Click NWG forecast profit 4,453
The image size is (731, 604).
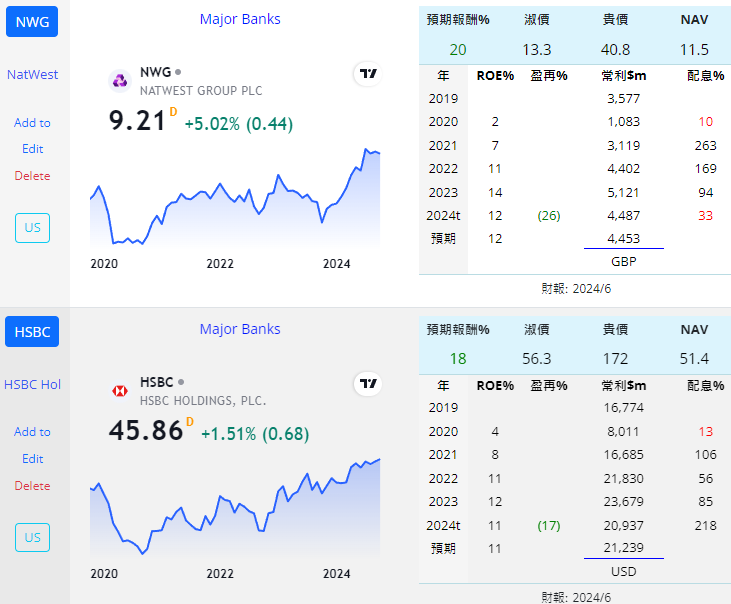(623, 239)
